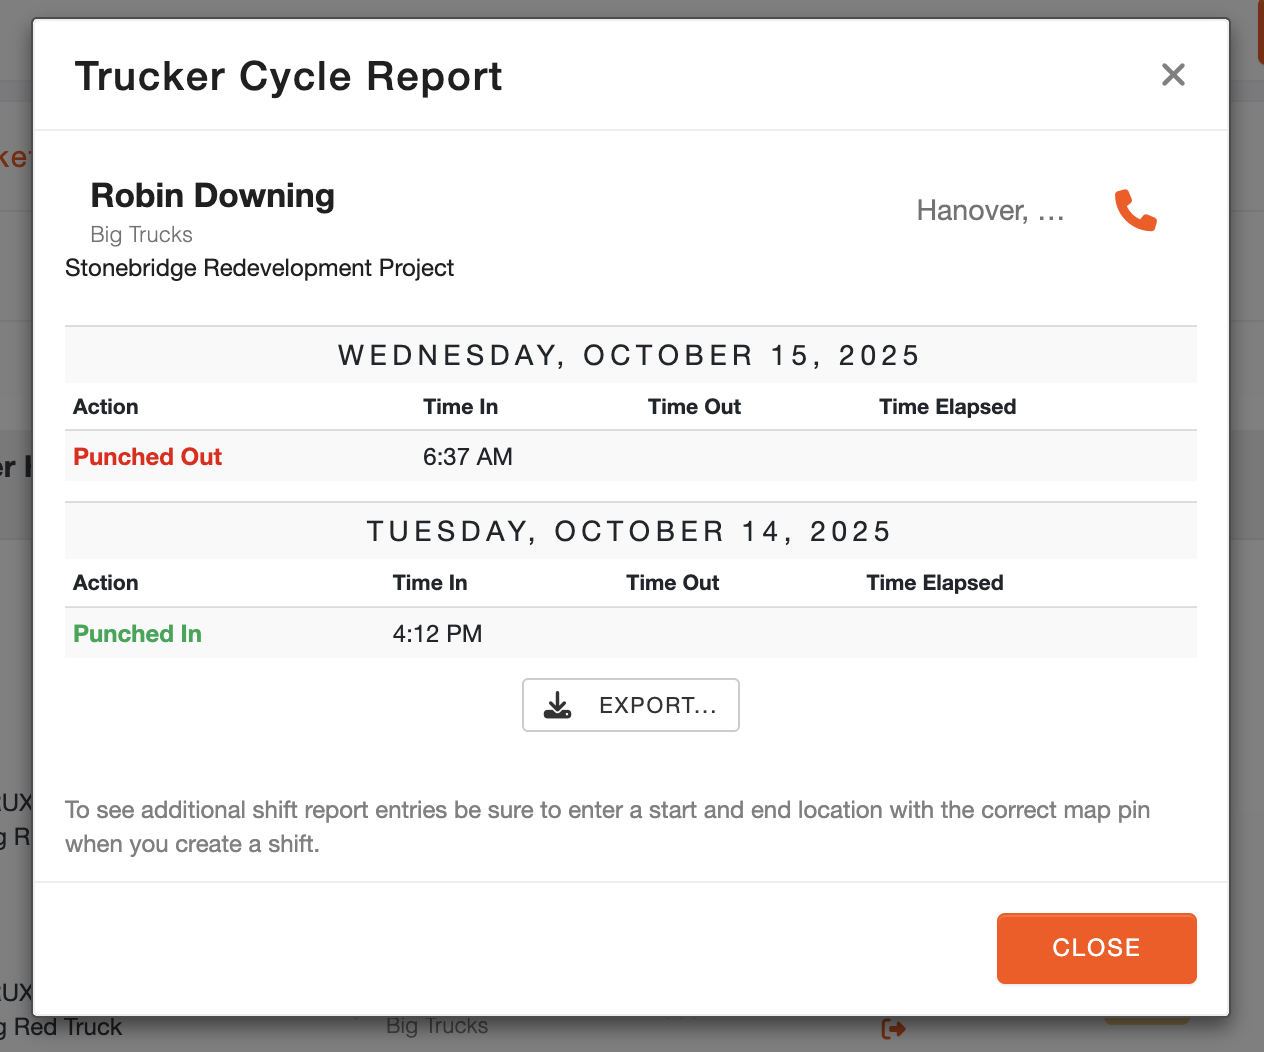Click the Wednesday, October 15, 2025 header
This screenshot has width=1264, height=1052.
pos(629,356)
